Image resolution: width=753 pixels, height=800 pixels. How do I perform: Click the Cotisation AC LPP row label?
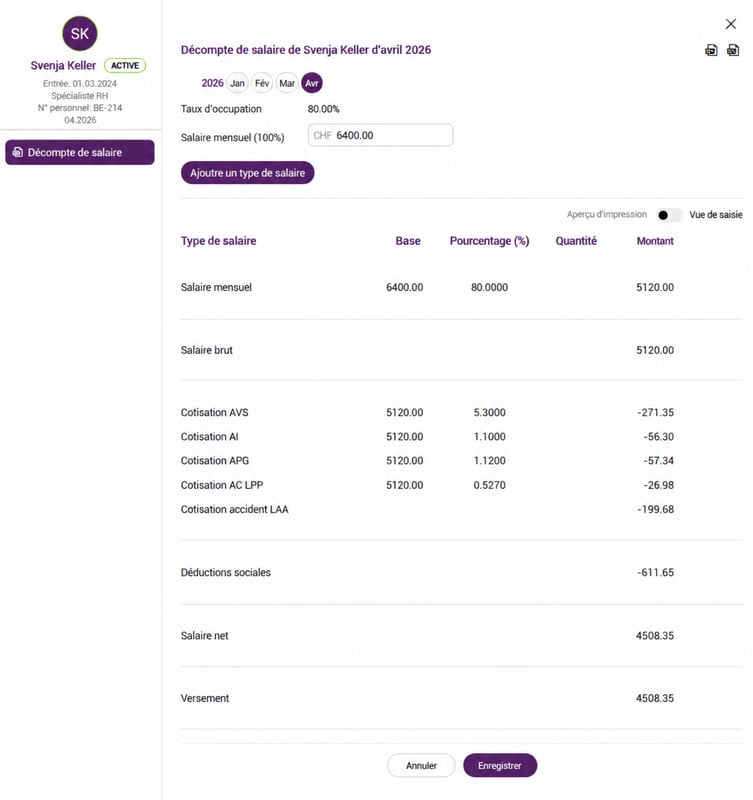[222, 485]
